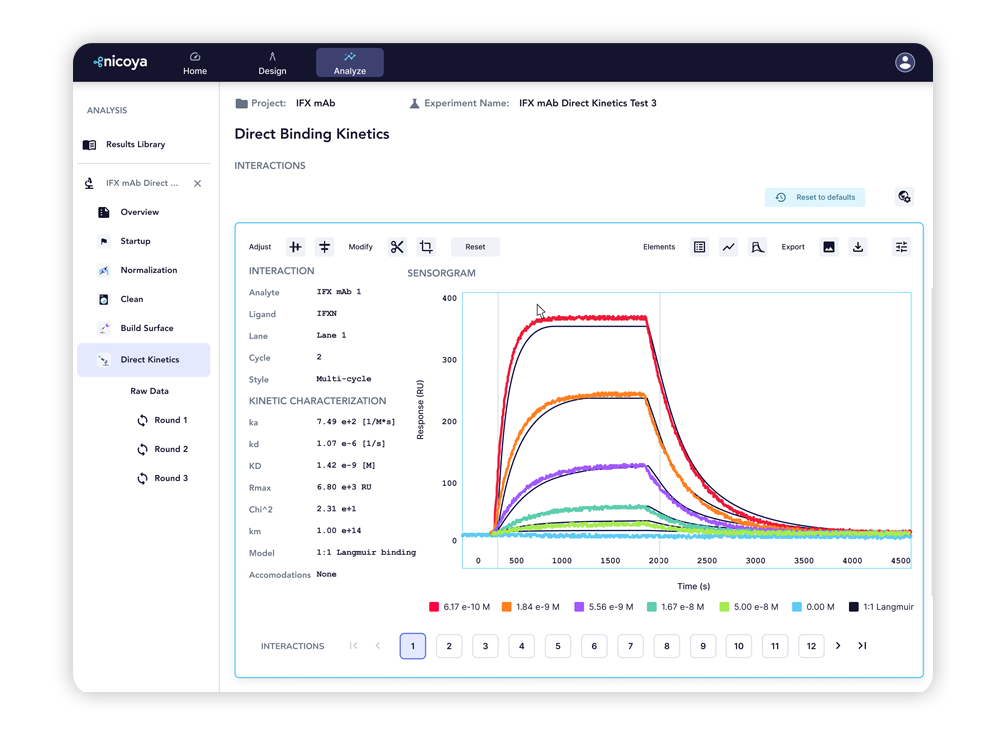Open the chart settings sliders icon

902,247
